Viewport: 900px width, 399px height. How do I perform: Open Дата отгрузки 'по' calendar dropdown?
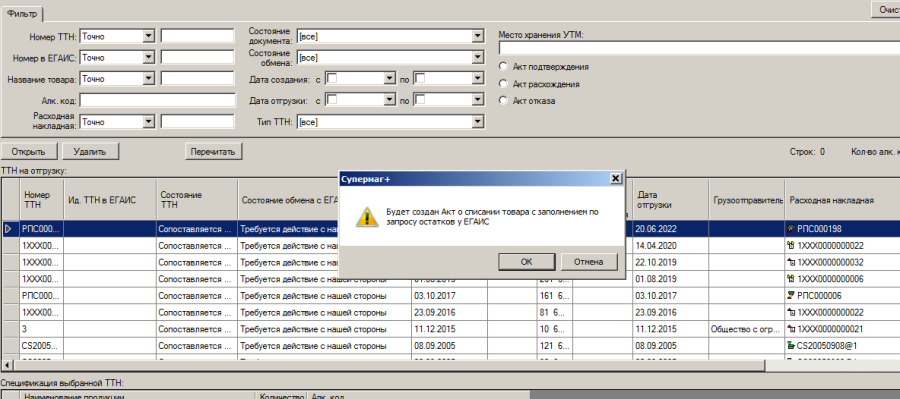point(478,100)
